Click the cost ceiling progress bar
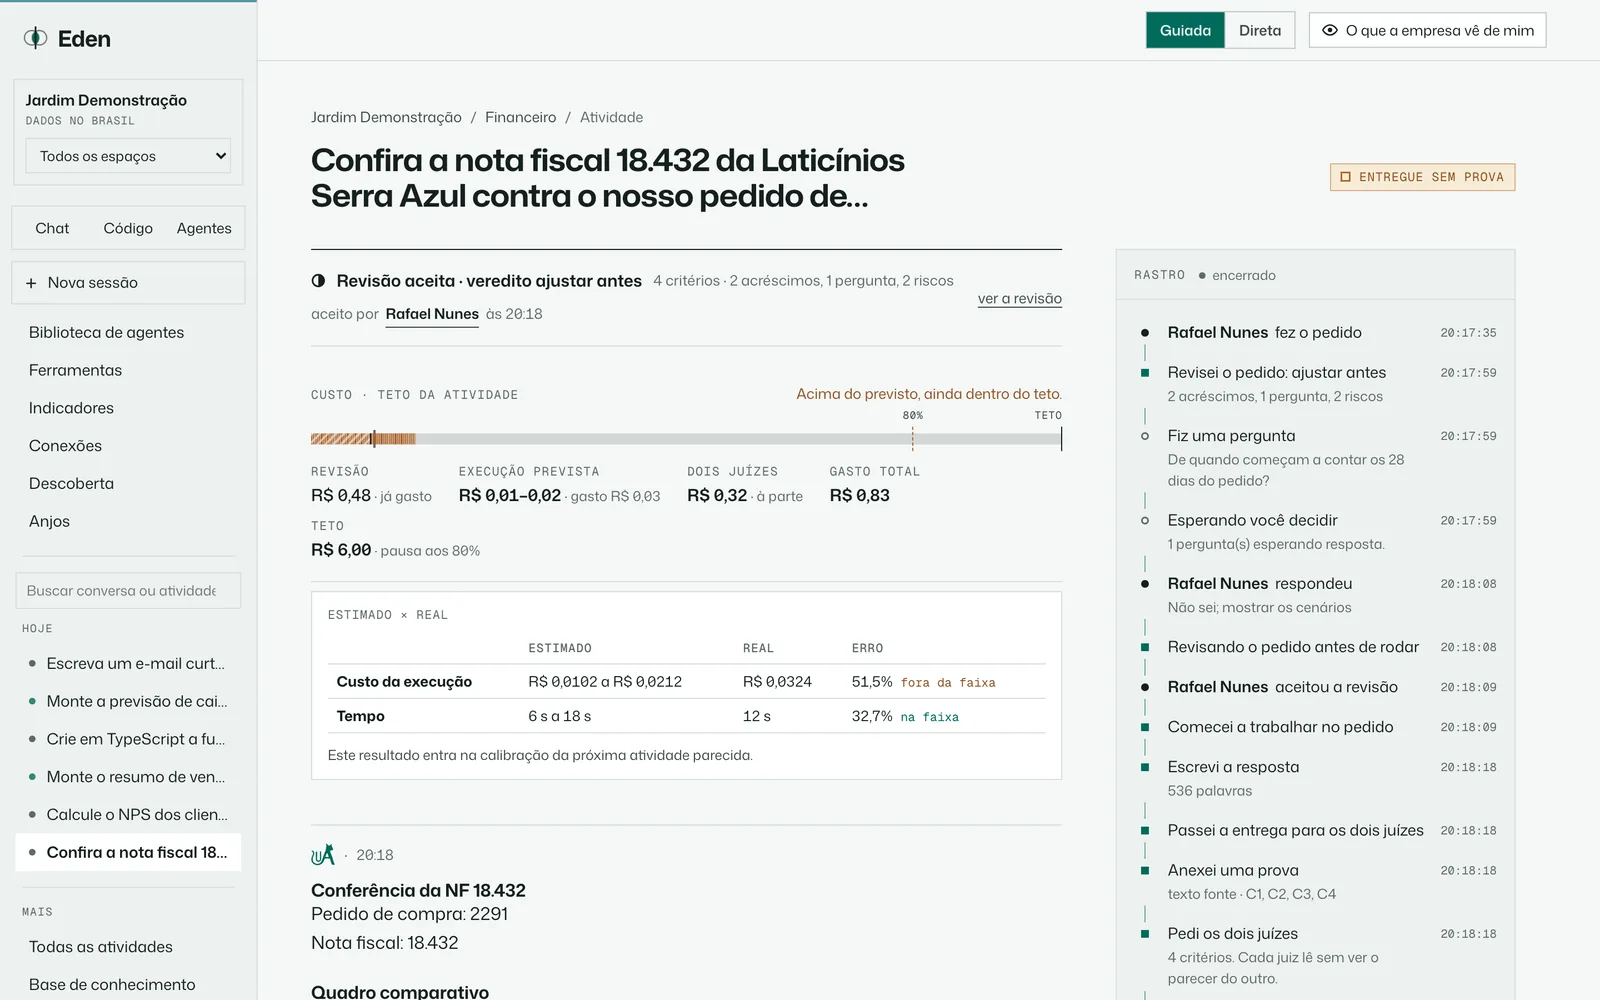The width and height of the screenshot is (1600, 1000). point(686,439)
